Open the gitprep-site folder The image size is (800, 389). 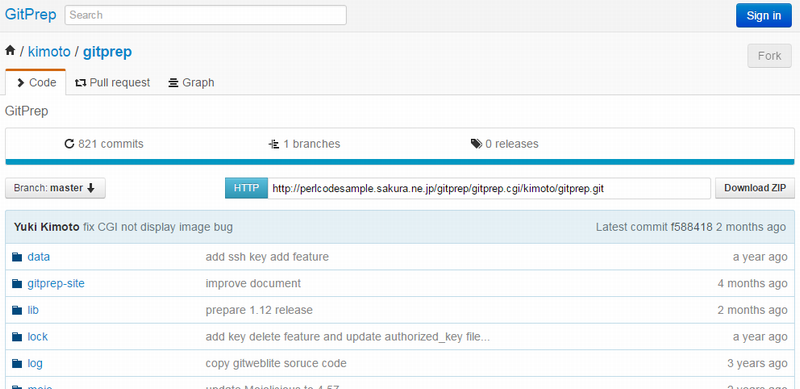point(56,283)
